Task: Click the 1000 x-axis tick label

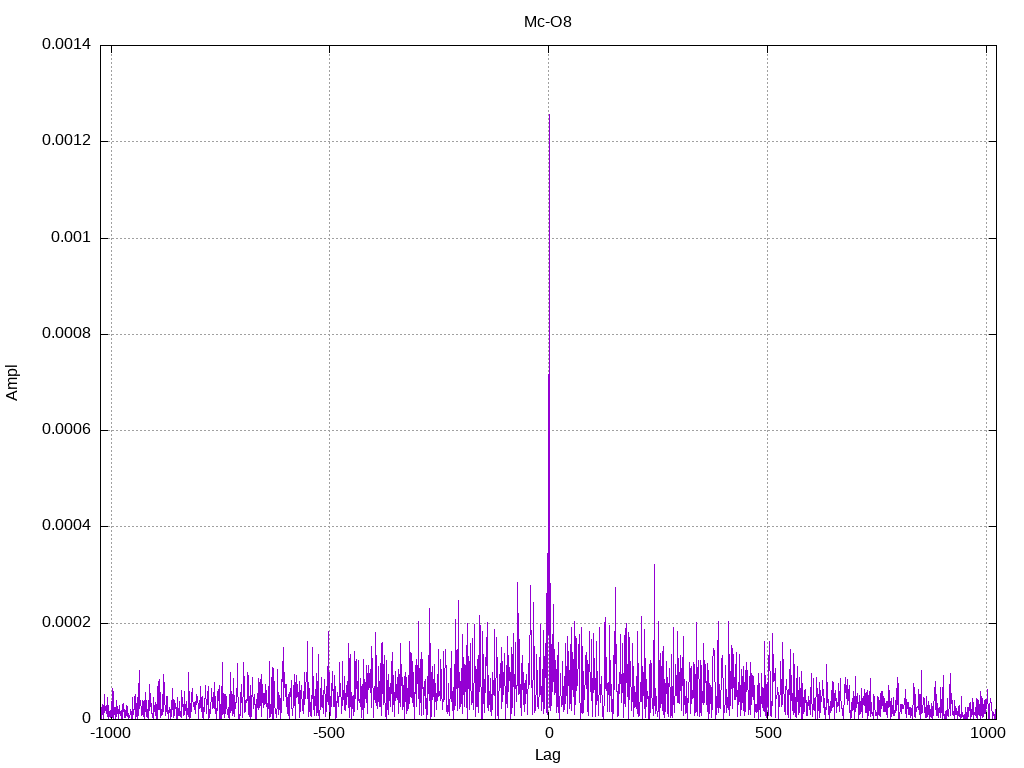Action: [987, 733]
